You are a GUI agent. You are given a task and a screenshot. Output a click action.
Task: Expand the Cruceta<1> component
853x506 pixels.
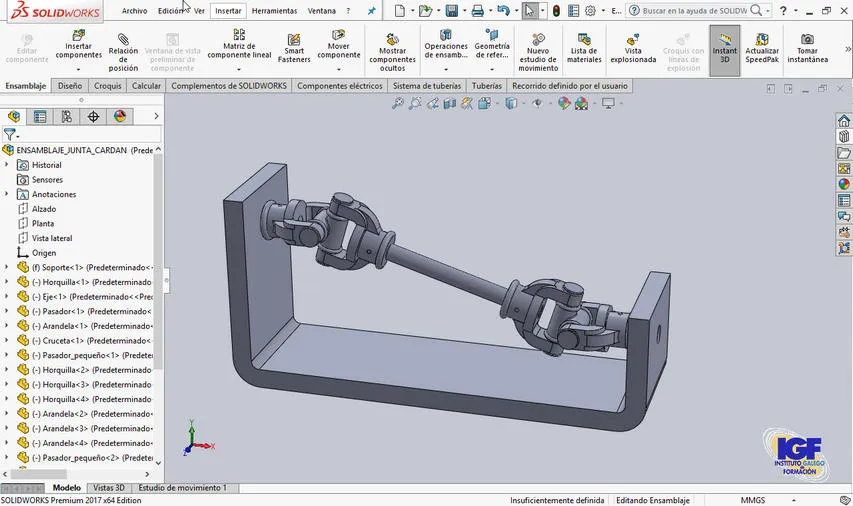(x=7, y=341)
